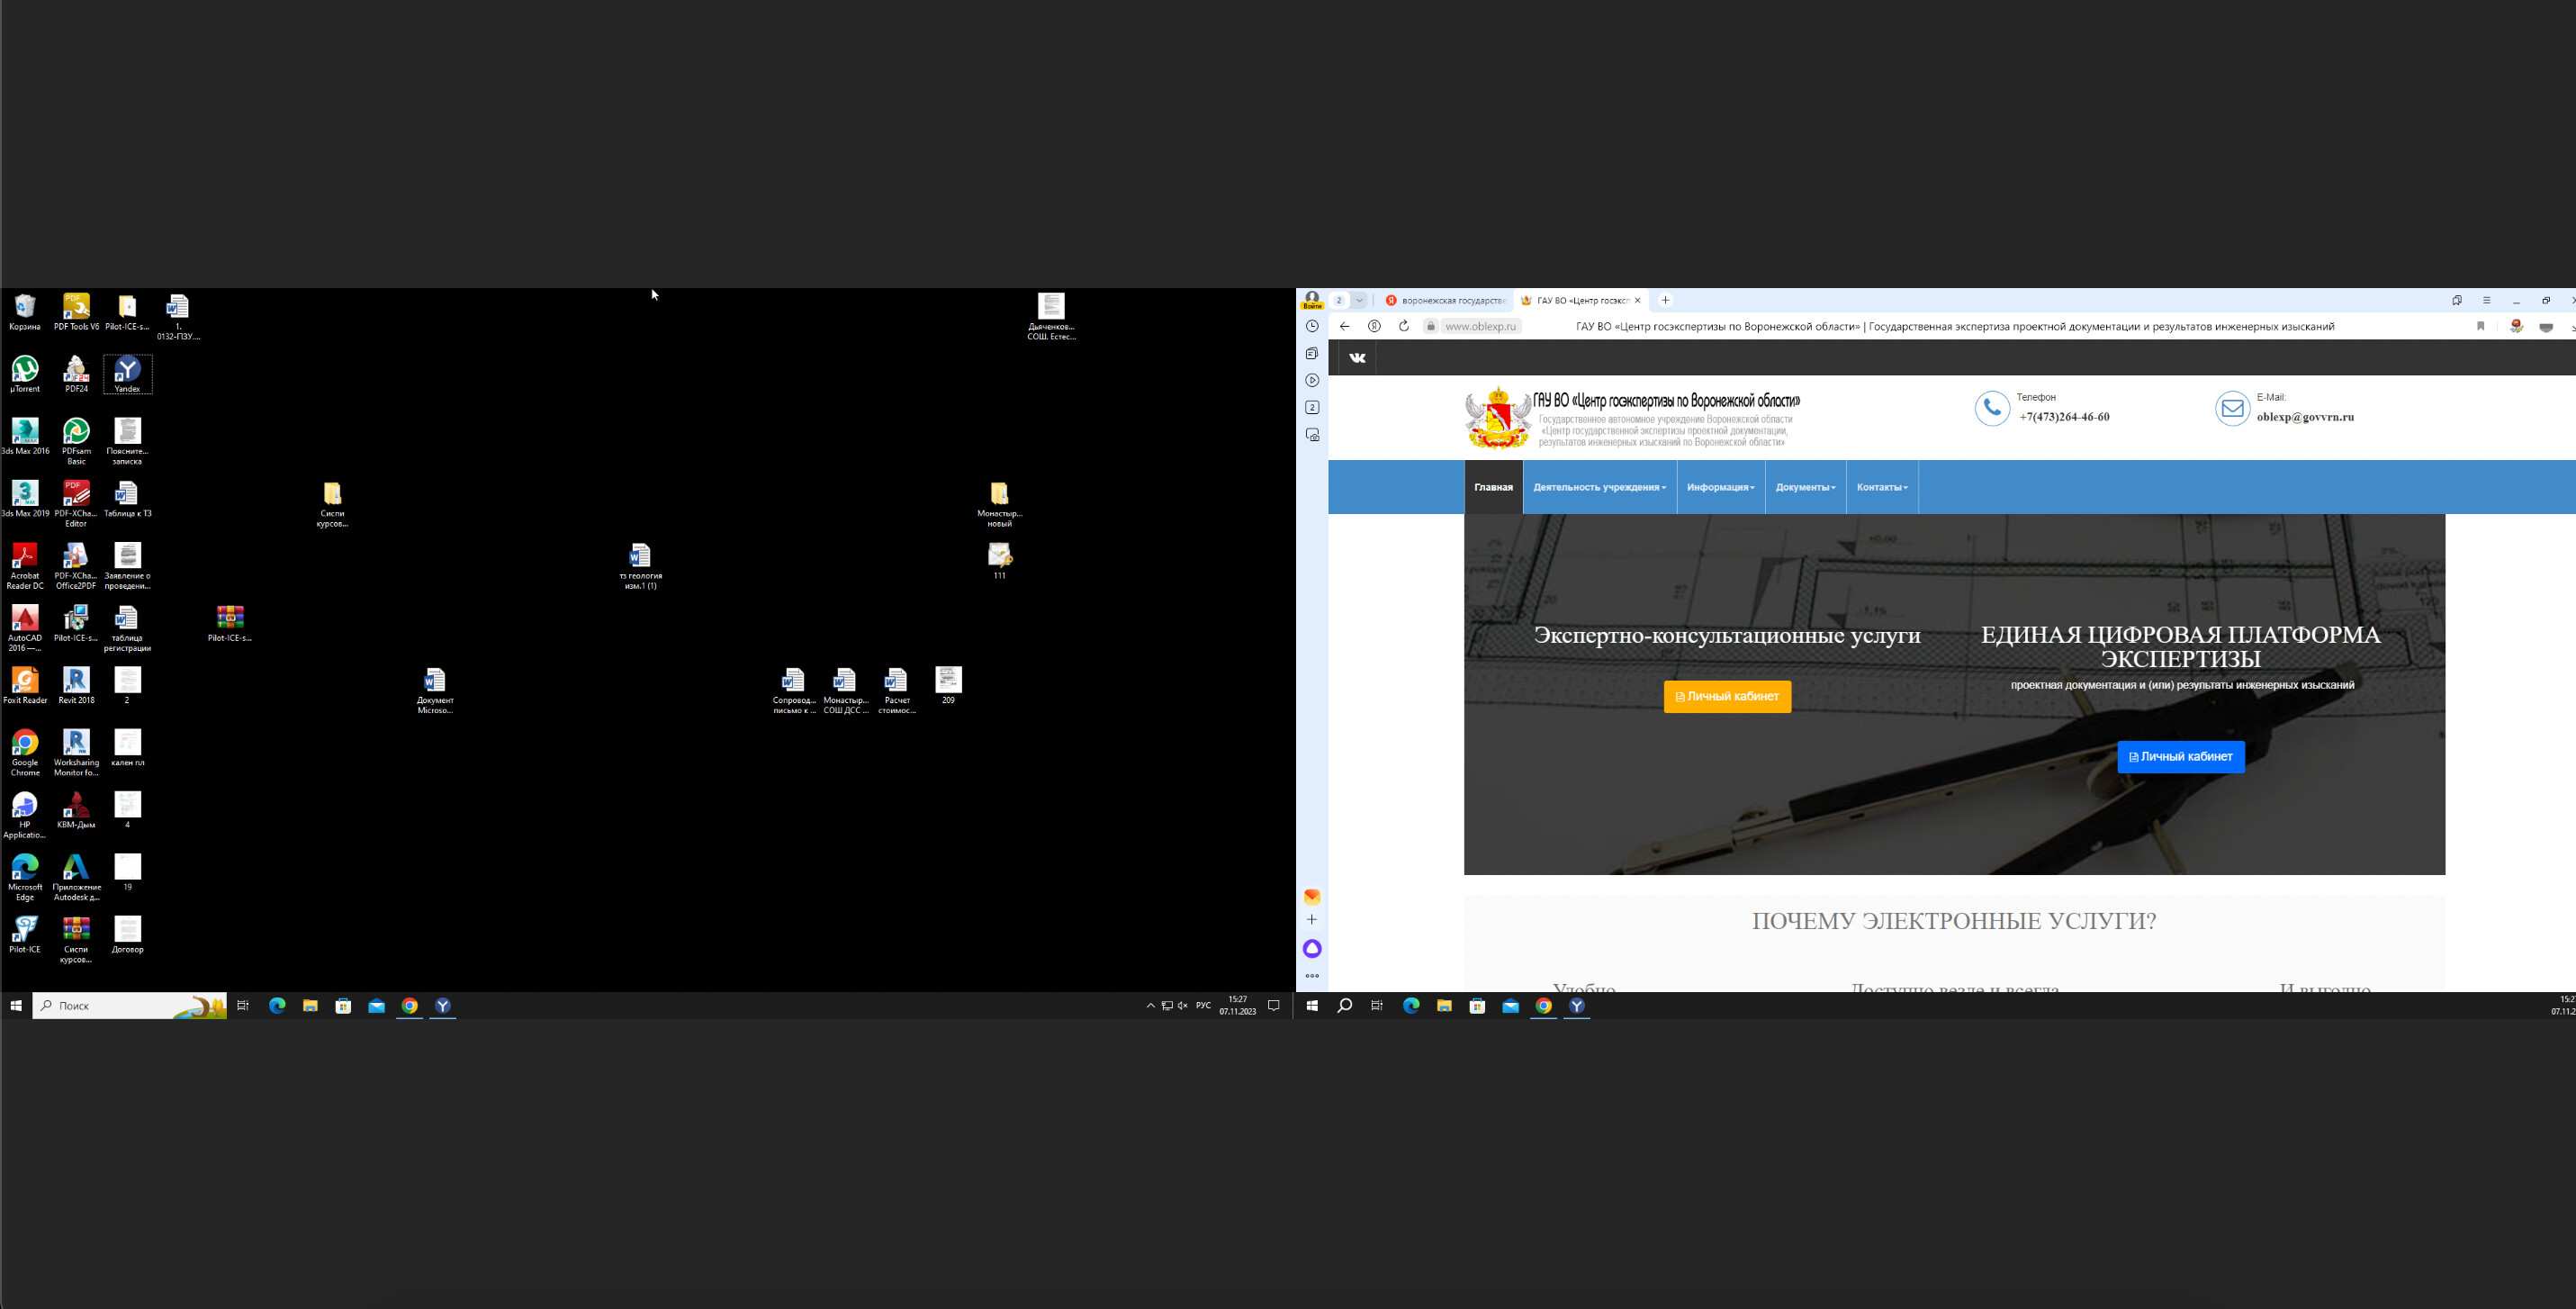Click the www.oblexp.ru address field

coord(1480,326)
